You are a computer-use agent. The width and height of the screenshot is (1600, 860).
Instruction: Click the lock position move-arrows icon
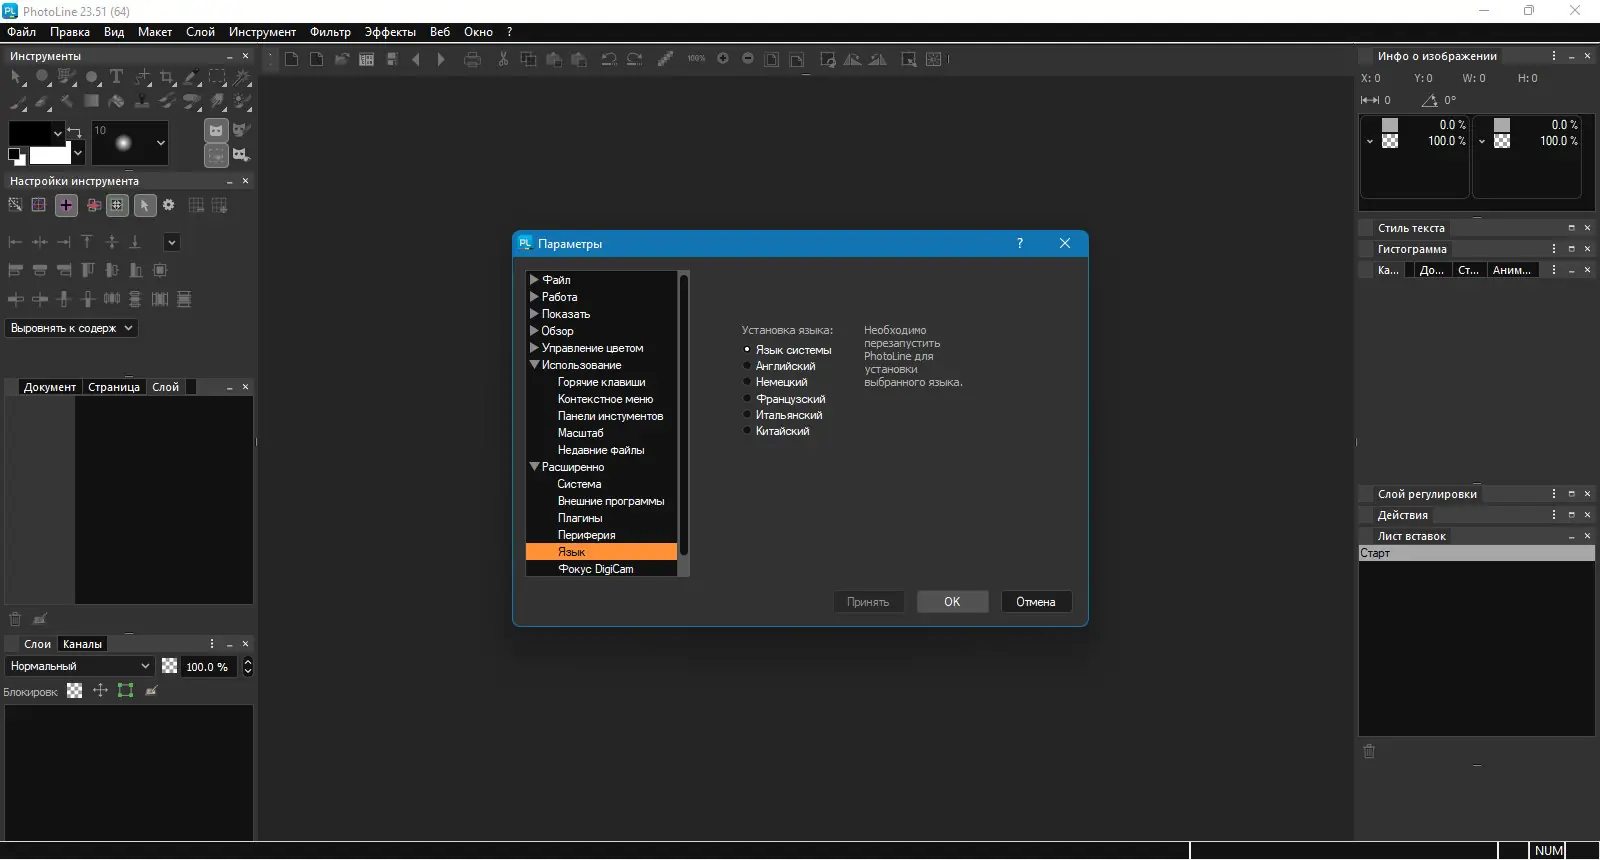coord(100,690)
